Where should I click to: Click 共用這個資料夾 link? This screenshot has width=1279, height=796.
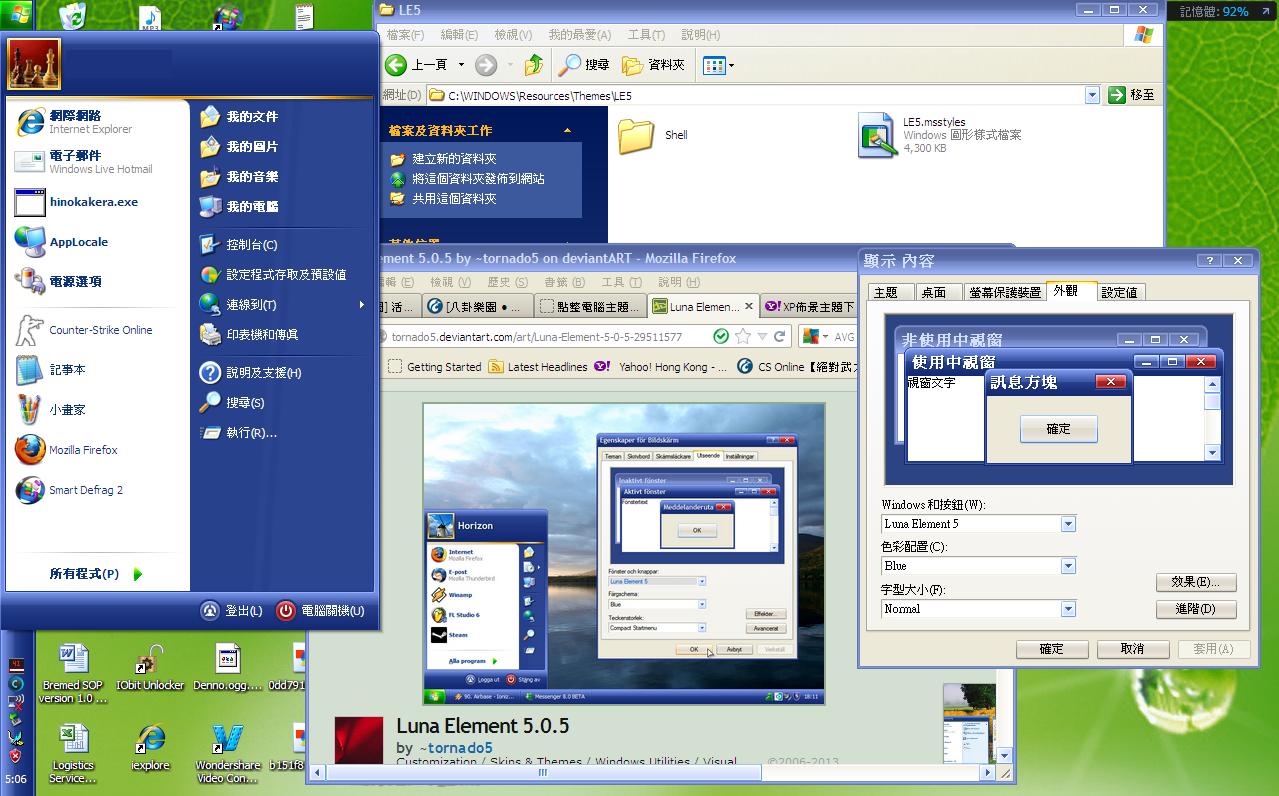point(454,199)
